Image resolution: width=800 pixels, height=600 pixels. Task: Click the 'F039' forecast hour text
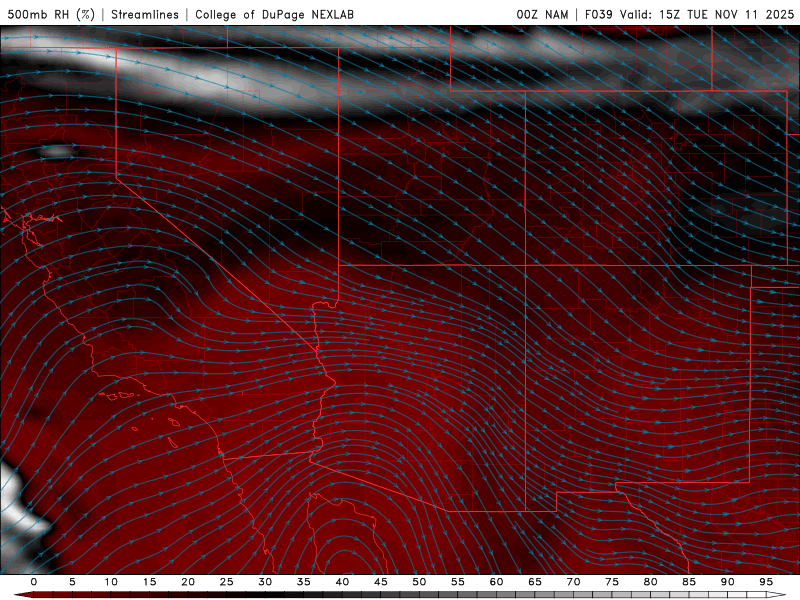(599, 14)
